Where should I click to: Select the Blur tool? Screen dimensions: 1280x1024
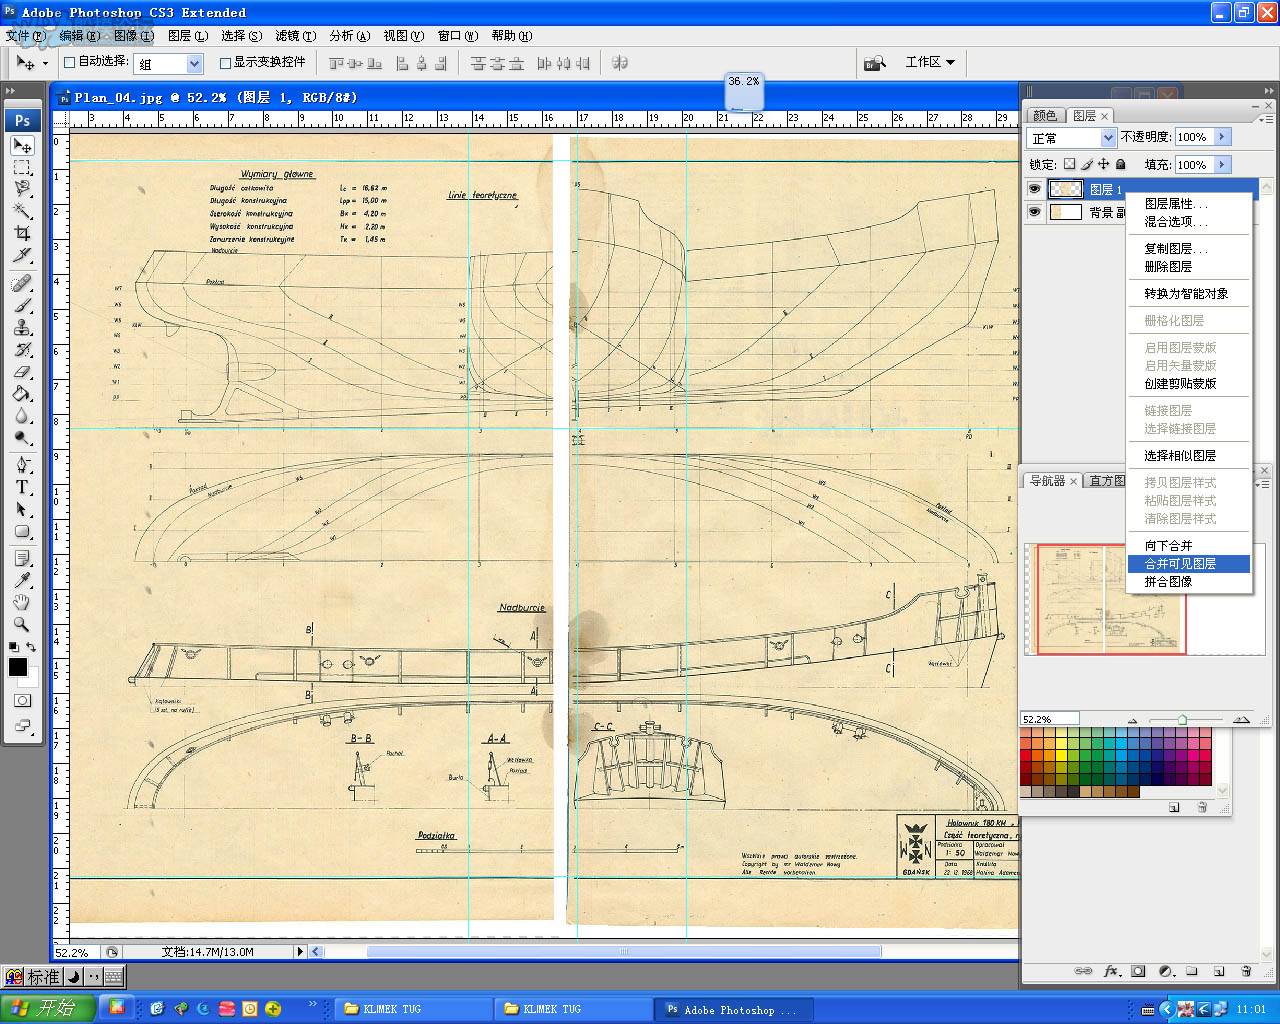pyautogui.click(x=22, y=416)
